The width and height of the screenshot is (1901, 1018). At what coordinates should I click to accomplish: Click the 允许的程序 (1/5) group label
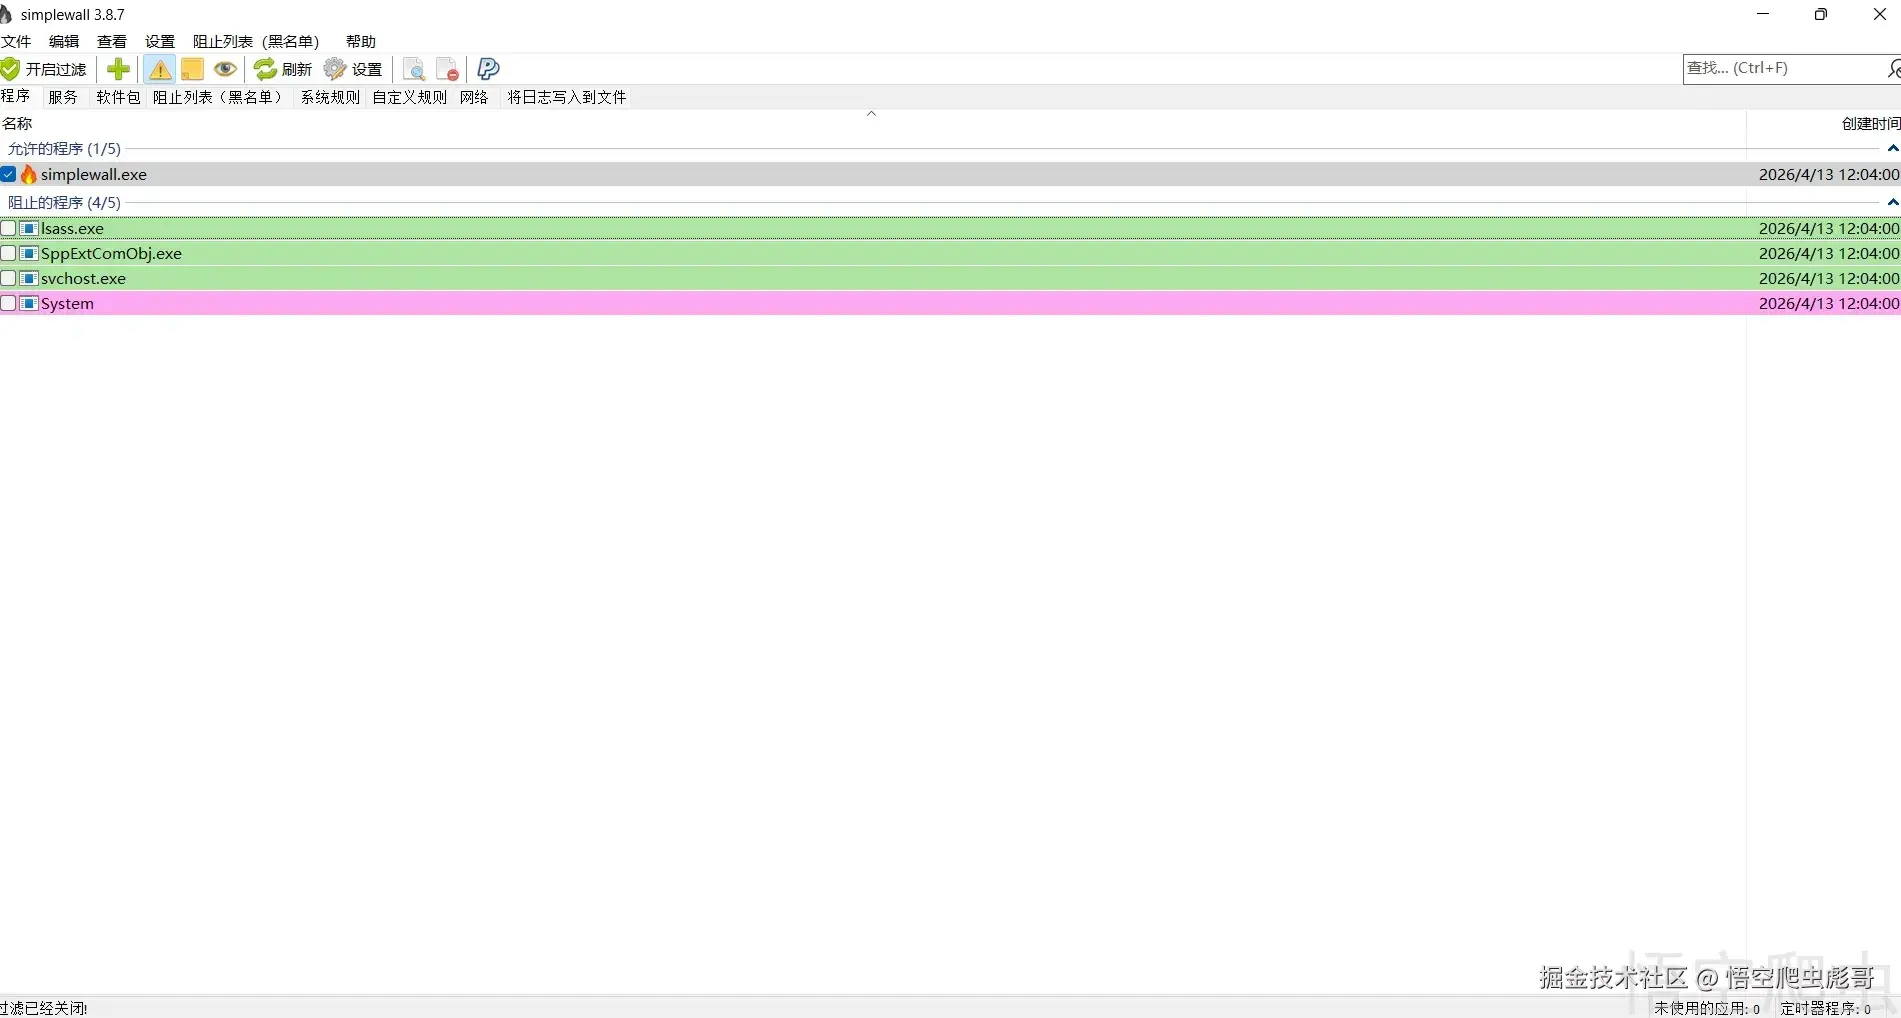coord(64,148)
